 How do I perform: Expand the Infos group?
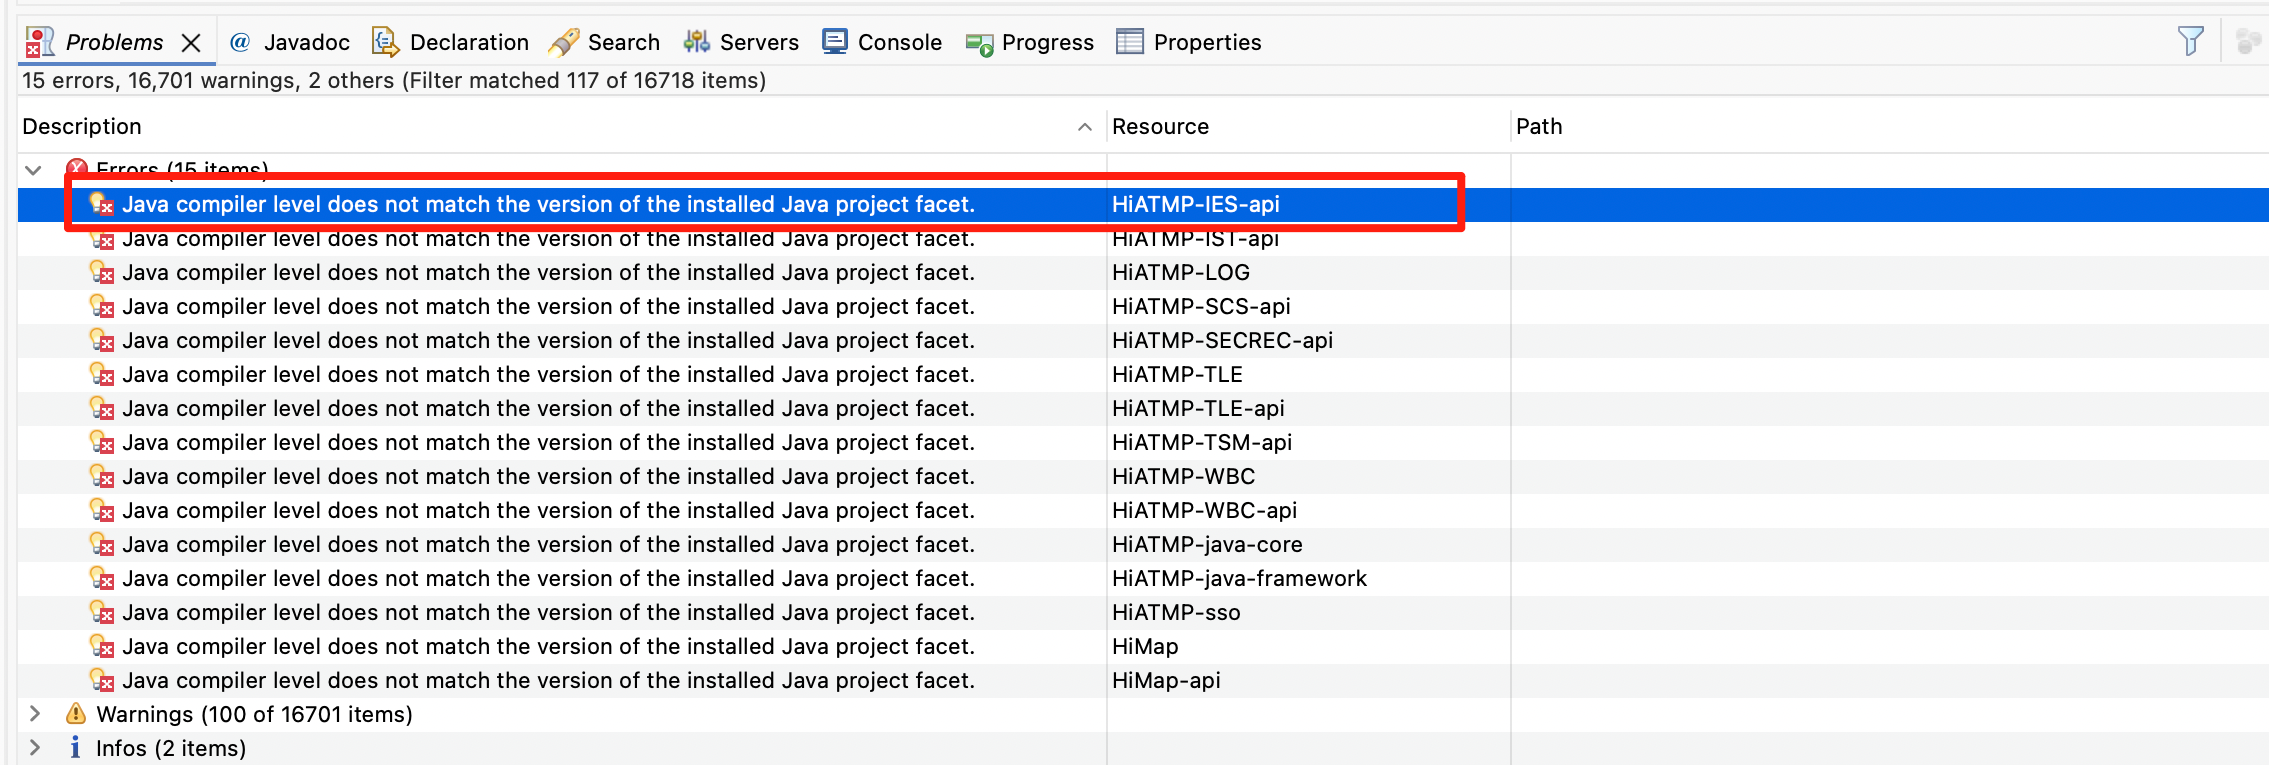tap(35, 748)
